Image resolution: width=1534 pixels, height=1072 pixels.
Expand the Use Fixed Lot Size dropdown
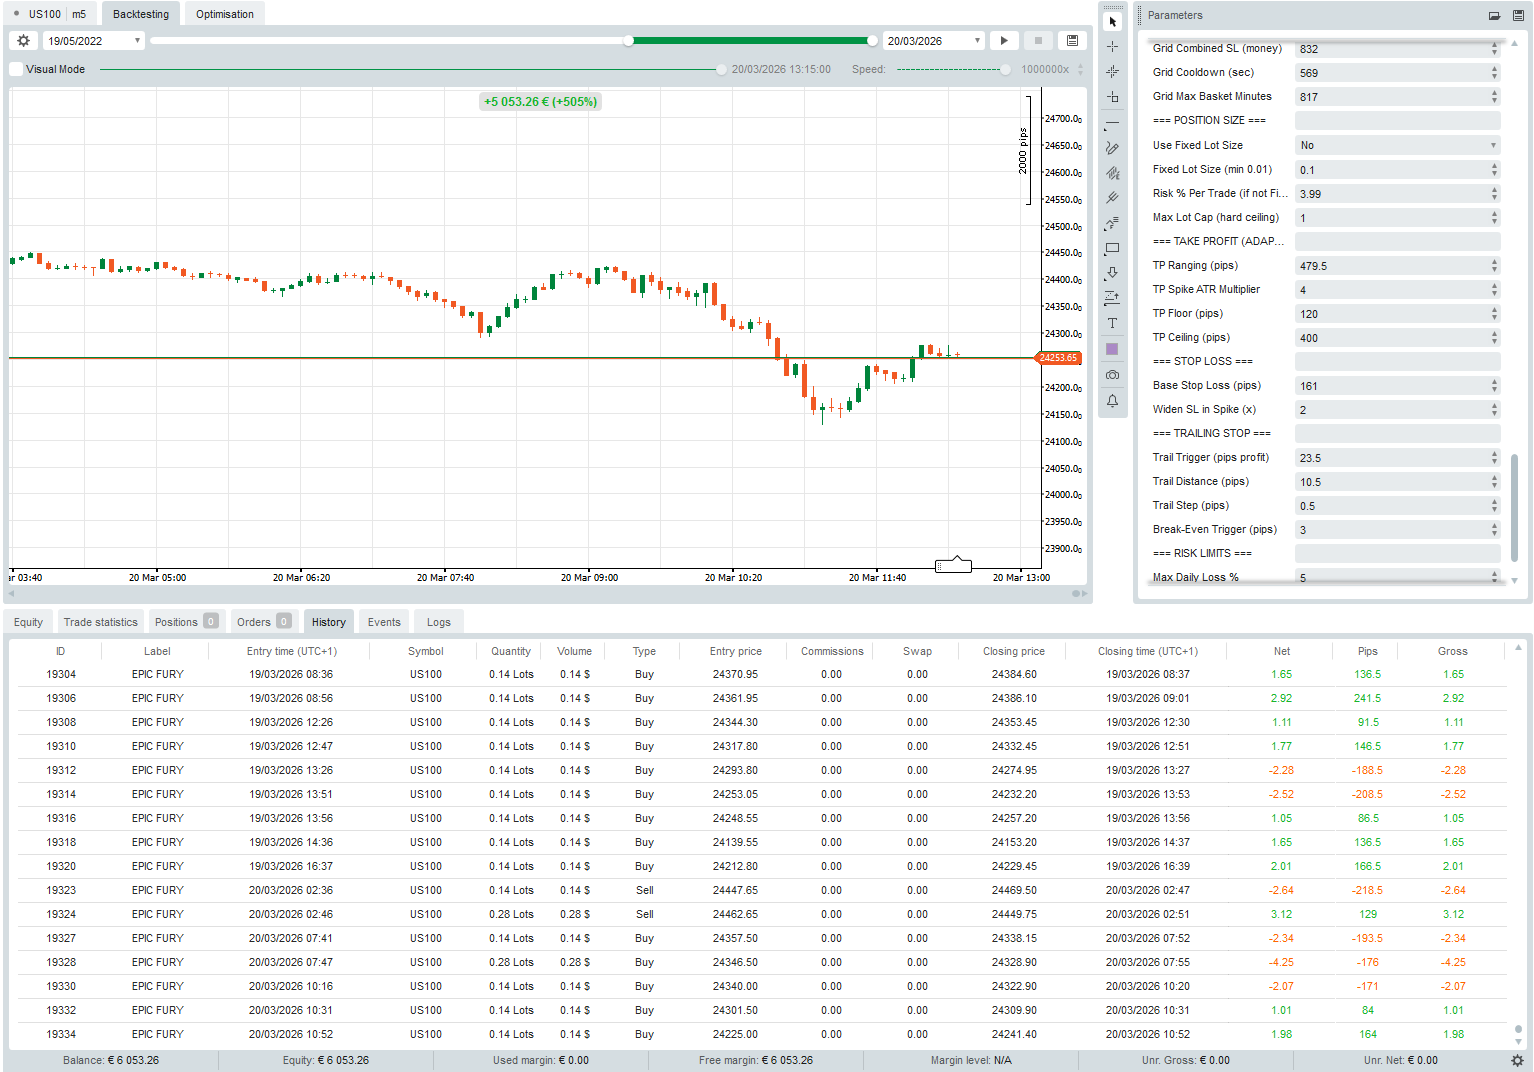point(1397,145)
